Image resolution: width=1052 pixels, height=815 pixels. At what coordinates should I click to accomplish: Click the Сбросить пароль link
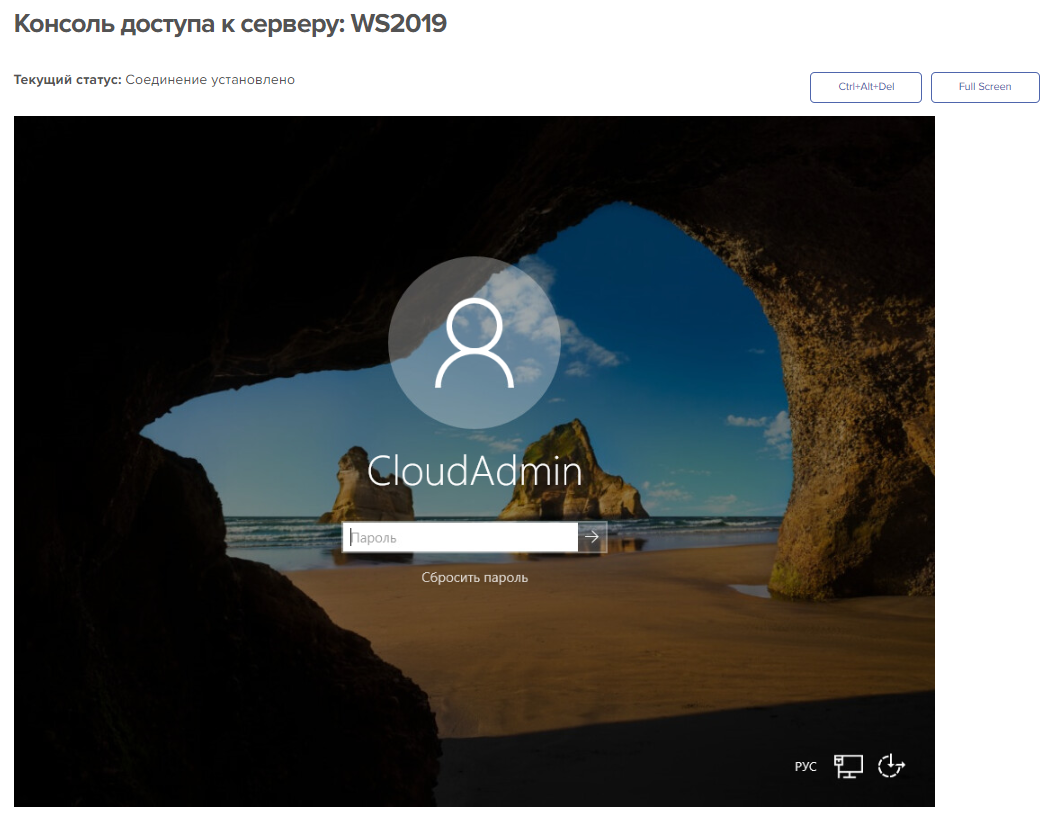click(x=474, y=578)
